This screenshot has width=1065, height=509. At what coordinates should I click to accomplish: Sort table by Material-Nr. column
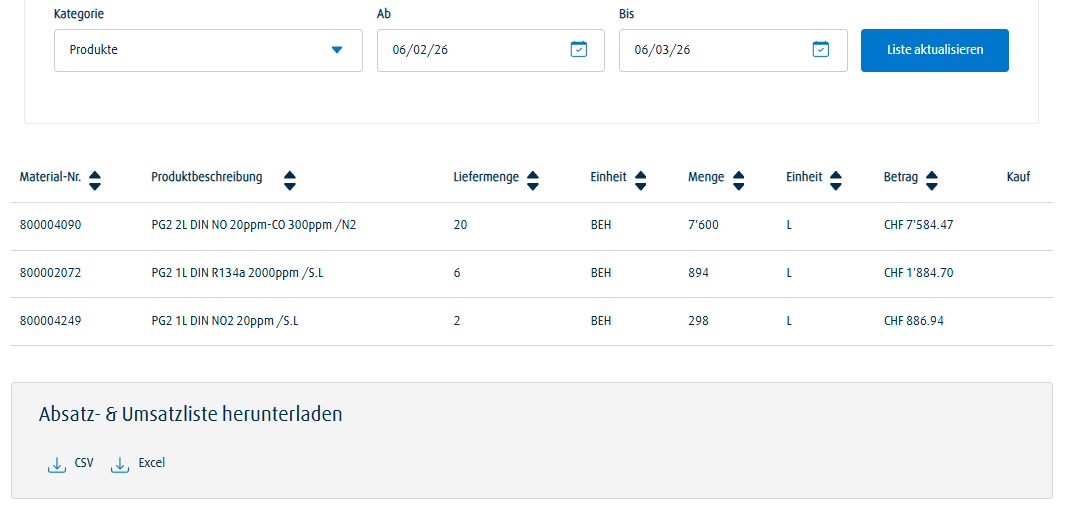(x=95, y=180)
